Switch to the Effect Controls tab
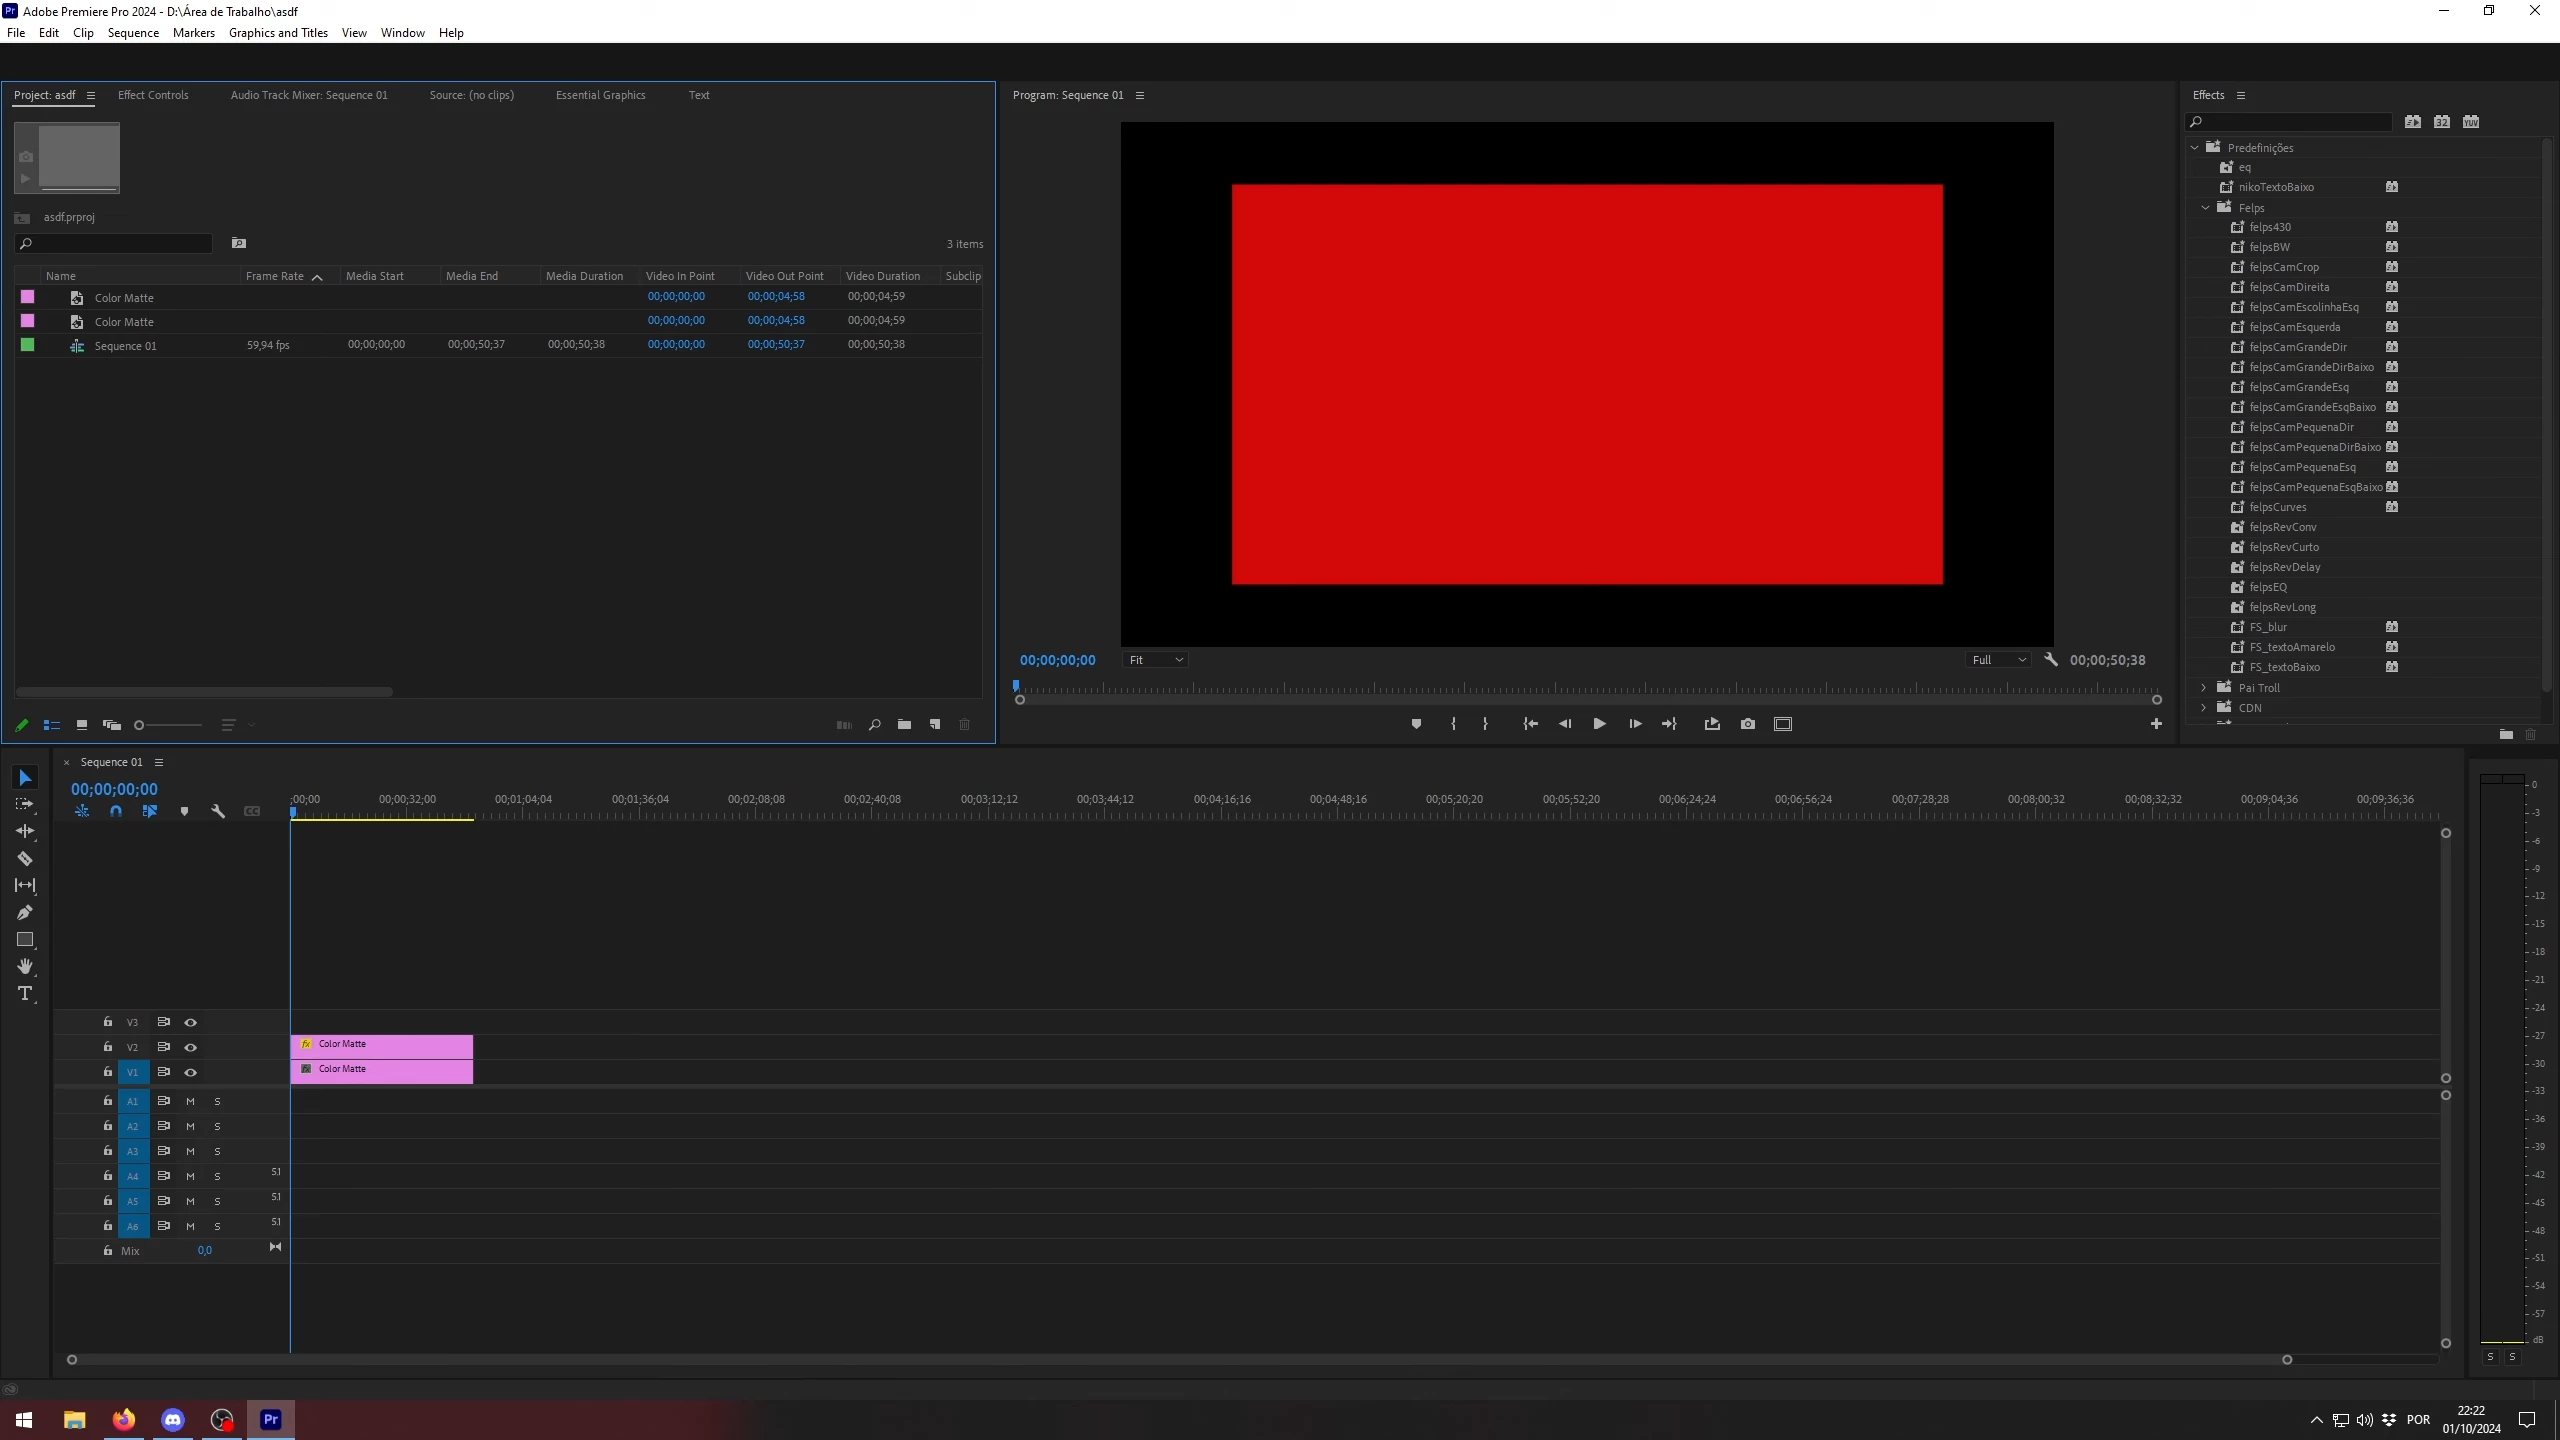This screenshot has width=2560, height=1440. coord(153,95)
